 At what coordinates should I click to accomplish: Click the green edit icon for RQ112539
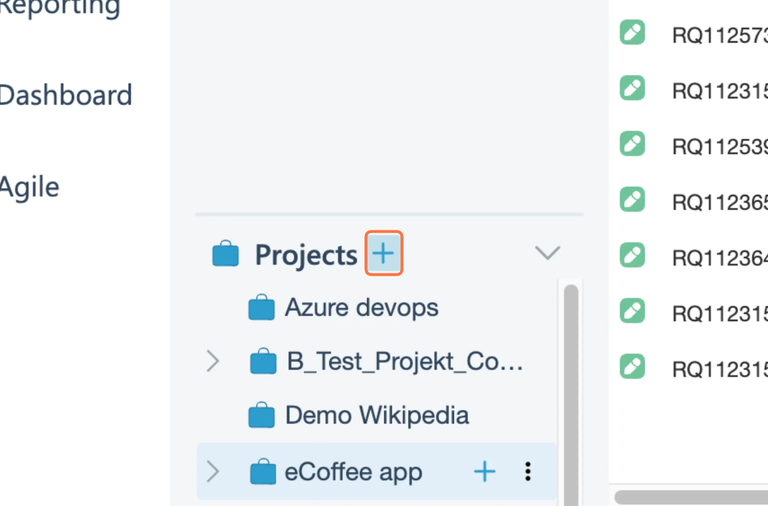pyautogui.click(x=632, y=144)
